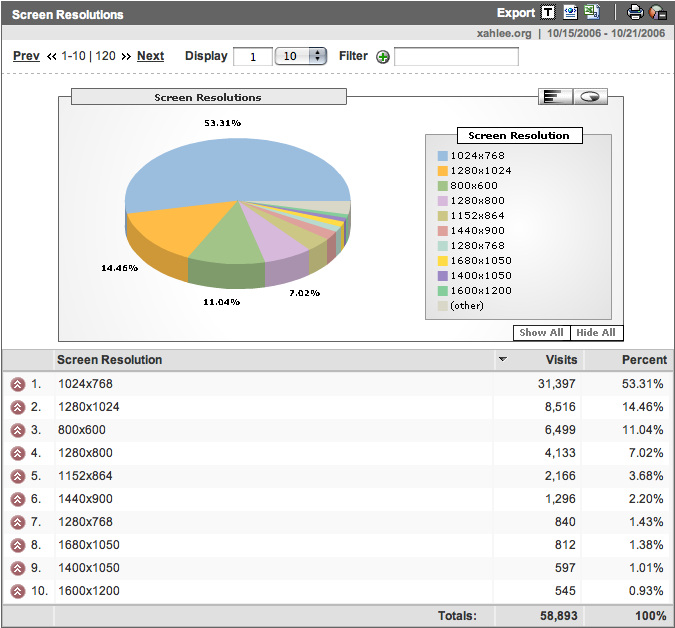The height and width of the screenshot is (628, 675).
Task: Sort by Screen Resolution column header
Action: click(x=110, y=360)
